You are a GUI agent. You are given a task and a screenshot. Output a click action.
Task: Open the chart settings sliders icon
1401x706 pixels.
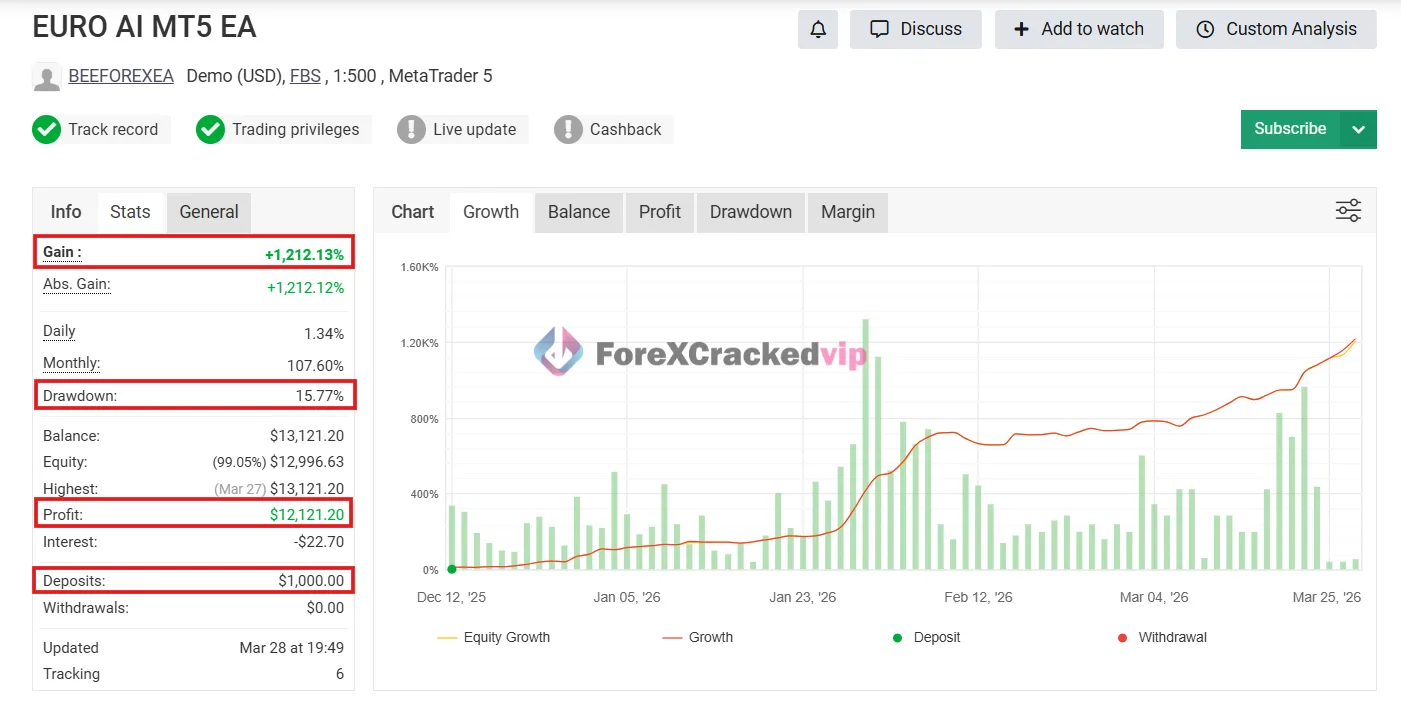[x=1348, y=210]
